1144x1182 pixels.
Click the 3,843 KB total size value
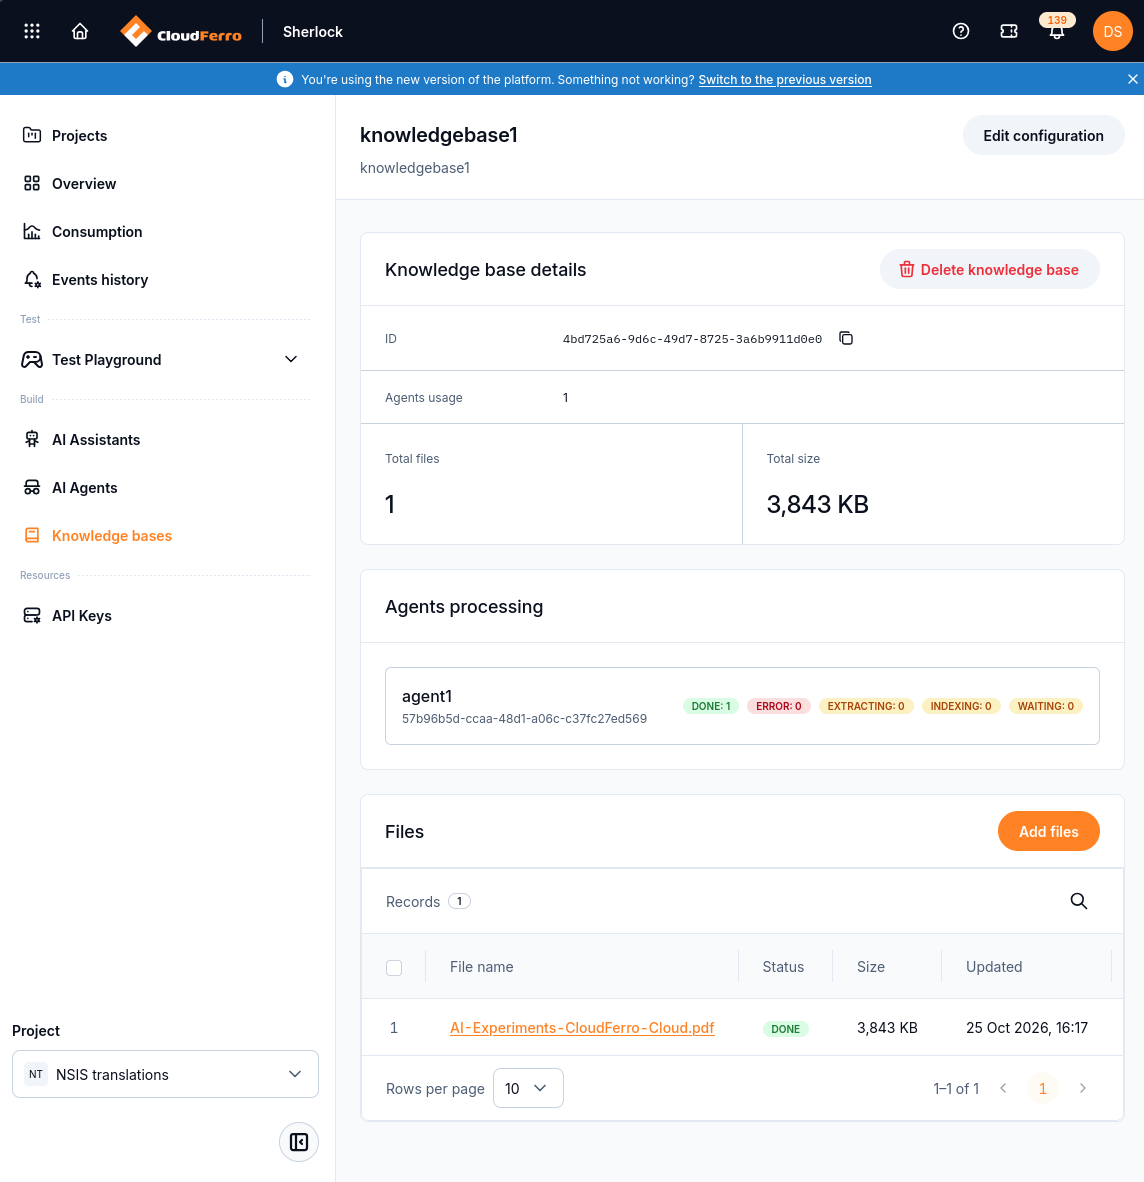pos(818,504)
